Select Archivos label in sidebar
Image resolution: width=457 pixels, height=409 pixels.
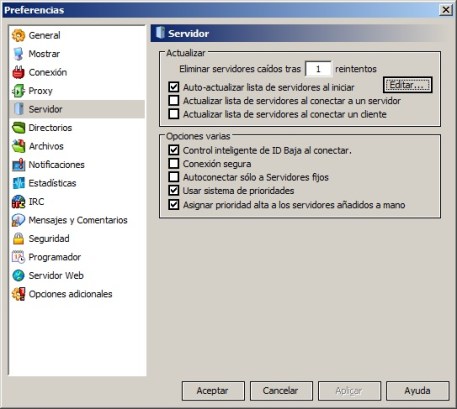(46, 146)
